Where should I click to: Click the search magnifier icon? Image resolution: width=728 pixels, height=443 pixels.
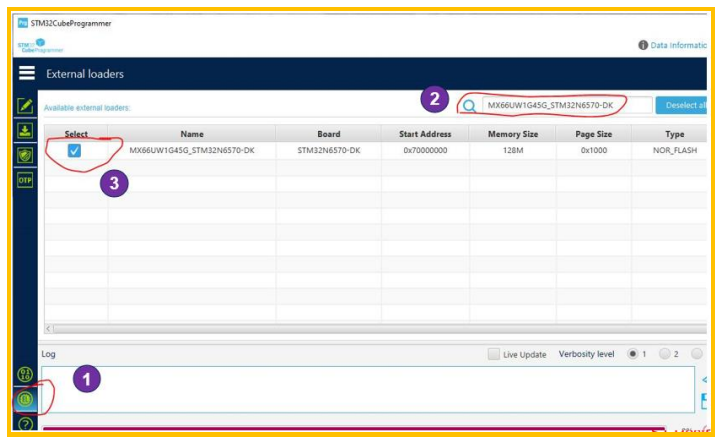469,106
